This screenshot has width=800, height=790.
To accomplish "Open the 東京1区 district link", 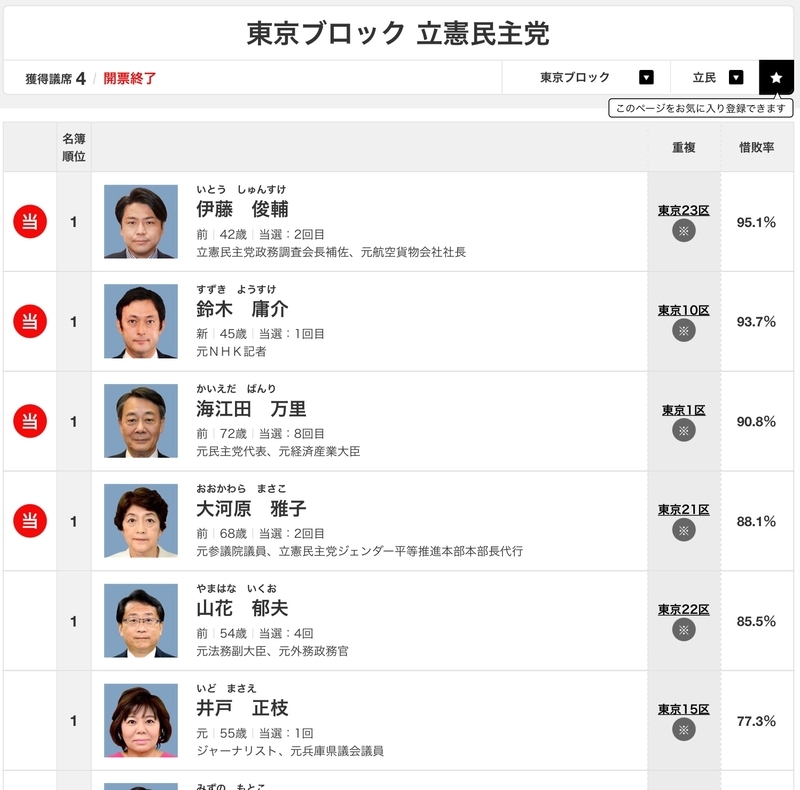I will (x=684, y=410).
